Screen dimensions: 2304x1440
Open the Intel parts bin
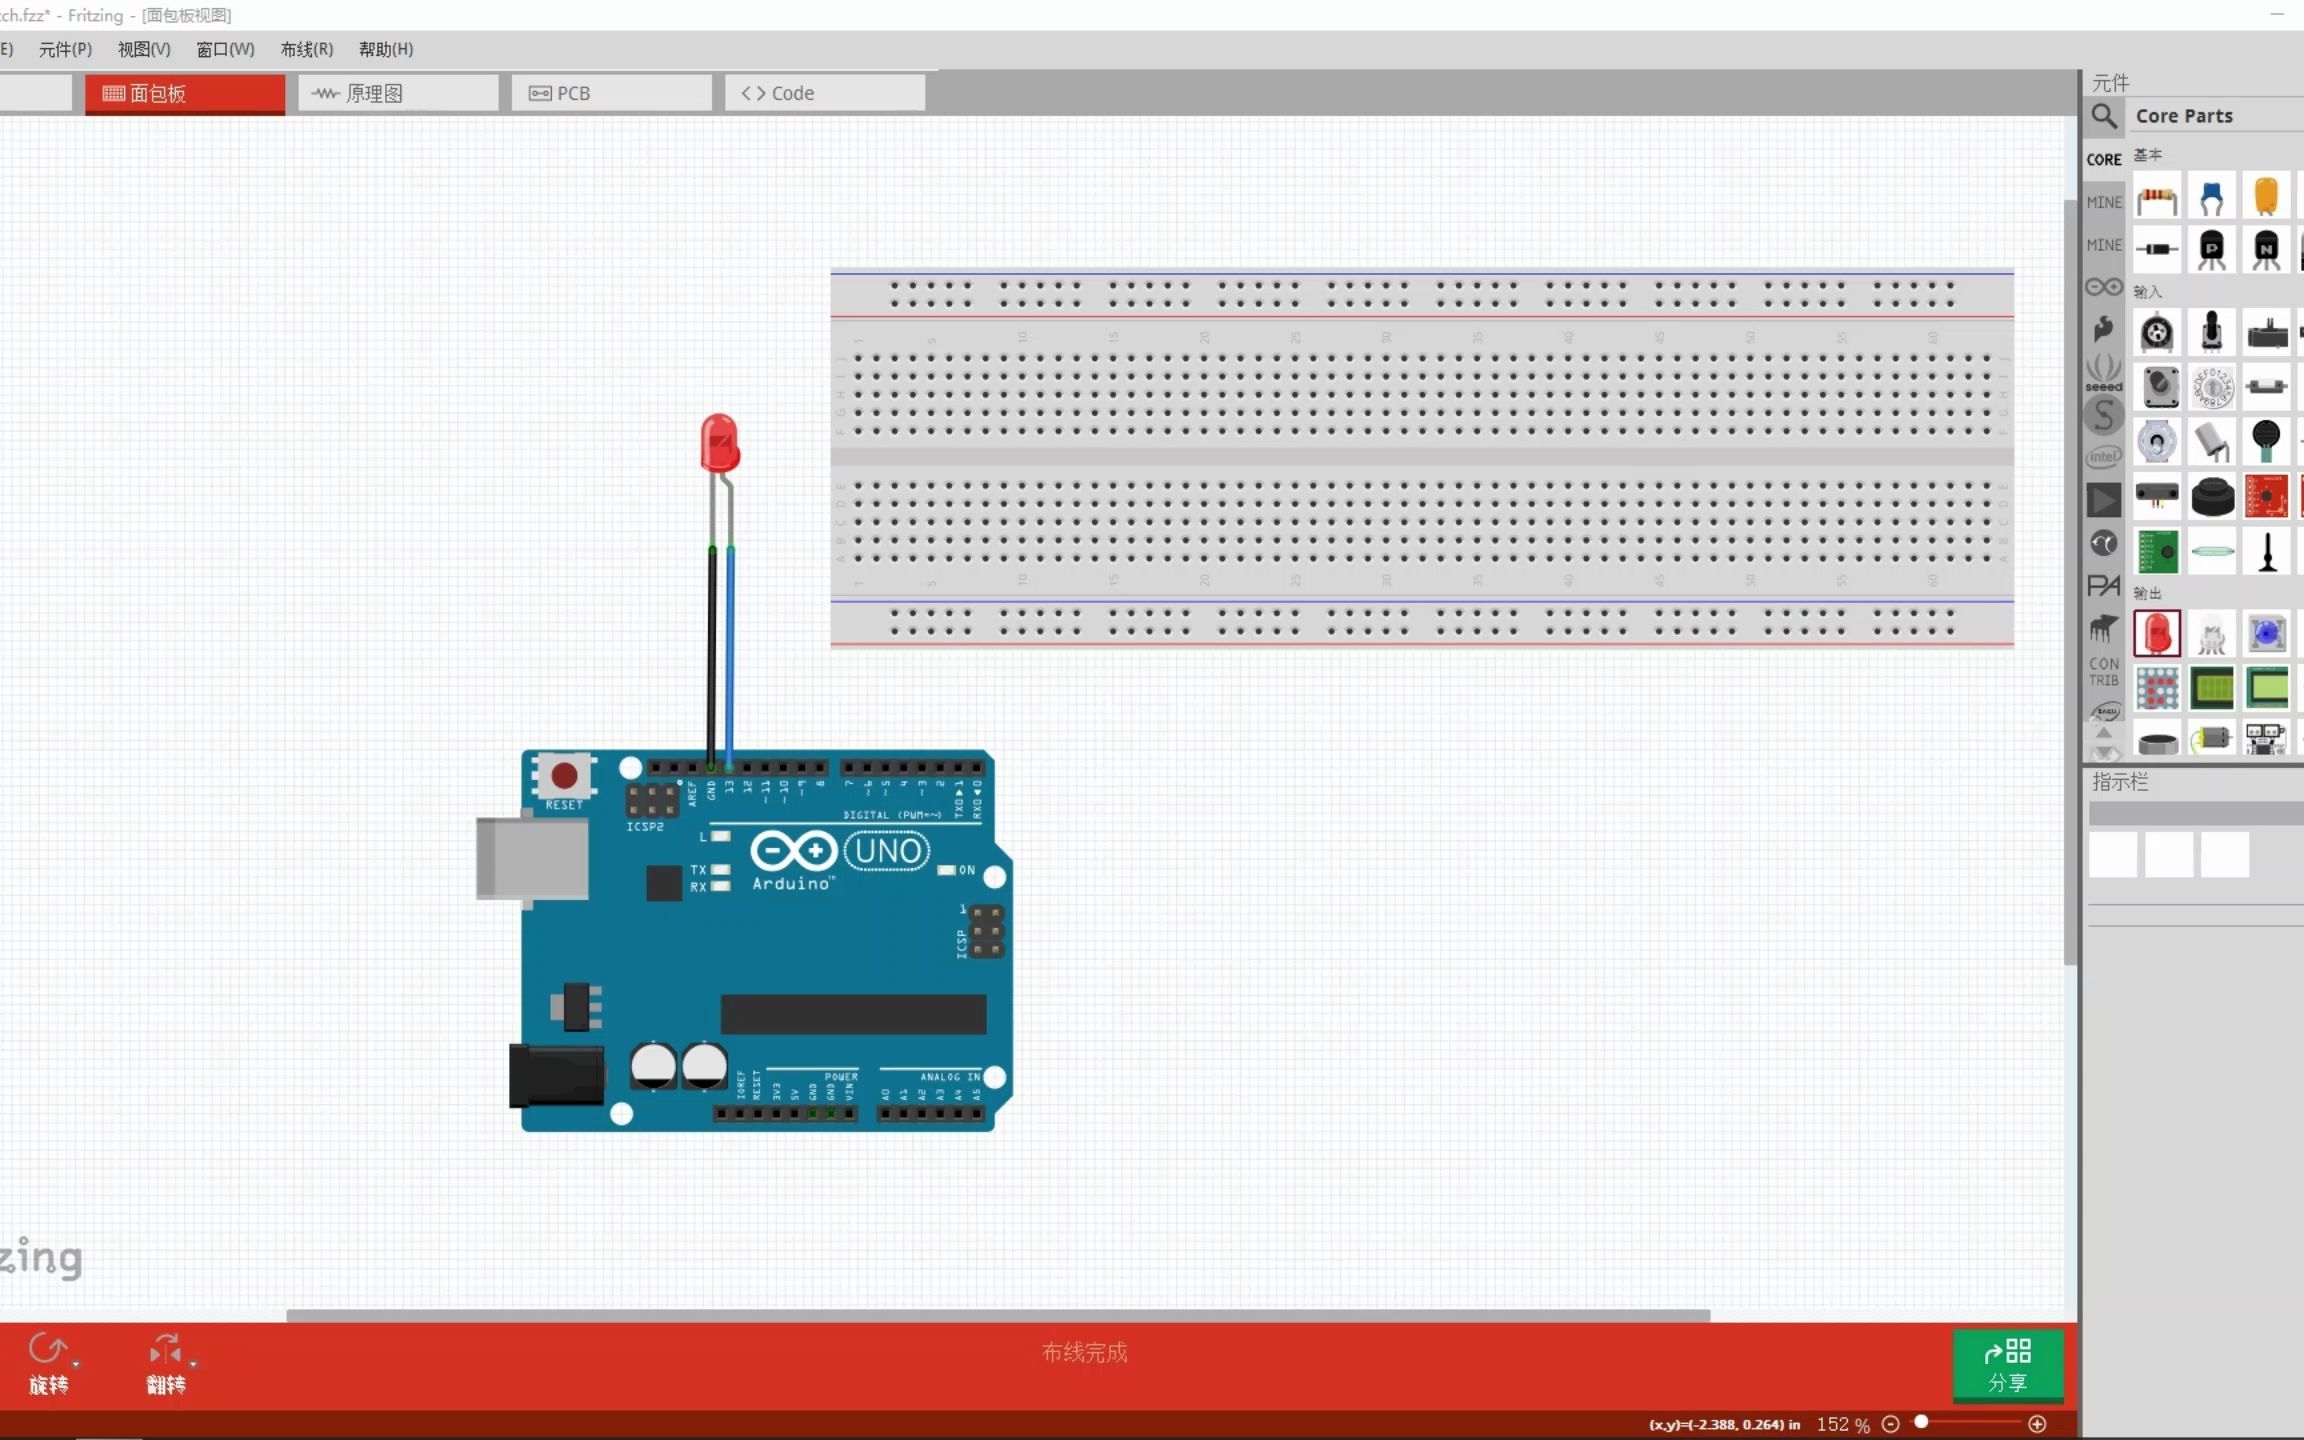tap(2104, 457)
